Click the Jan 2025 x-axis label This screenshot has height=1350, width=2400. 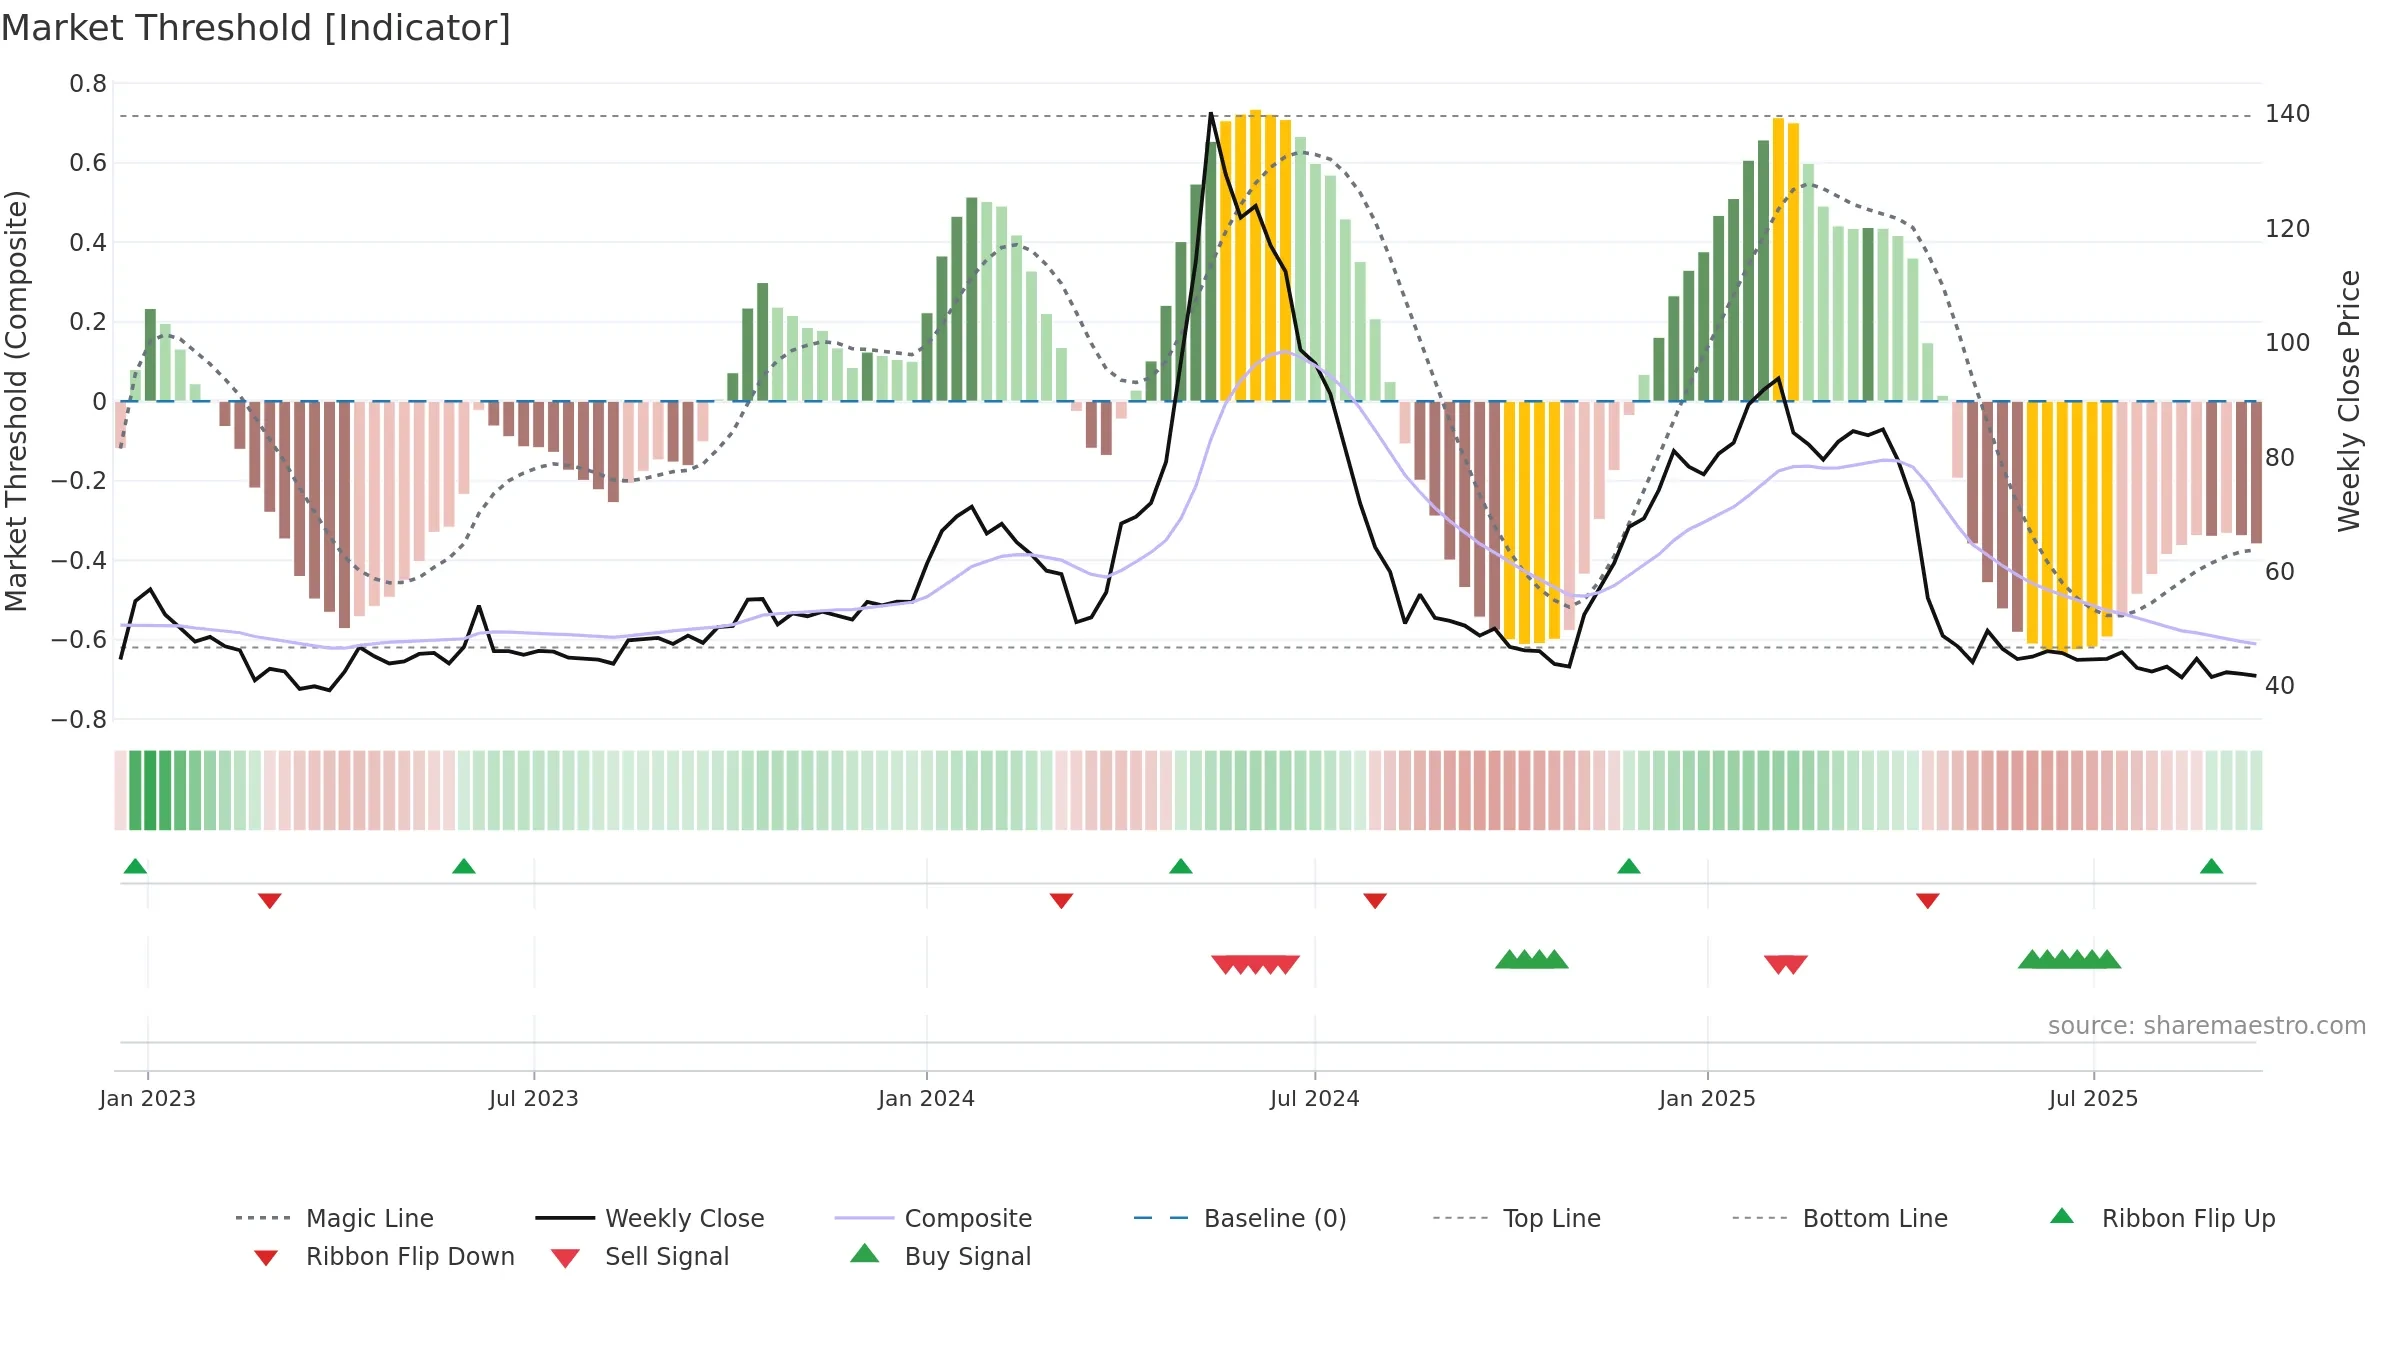[1708, 1098]
